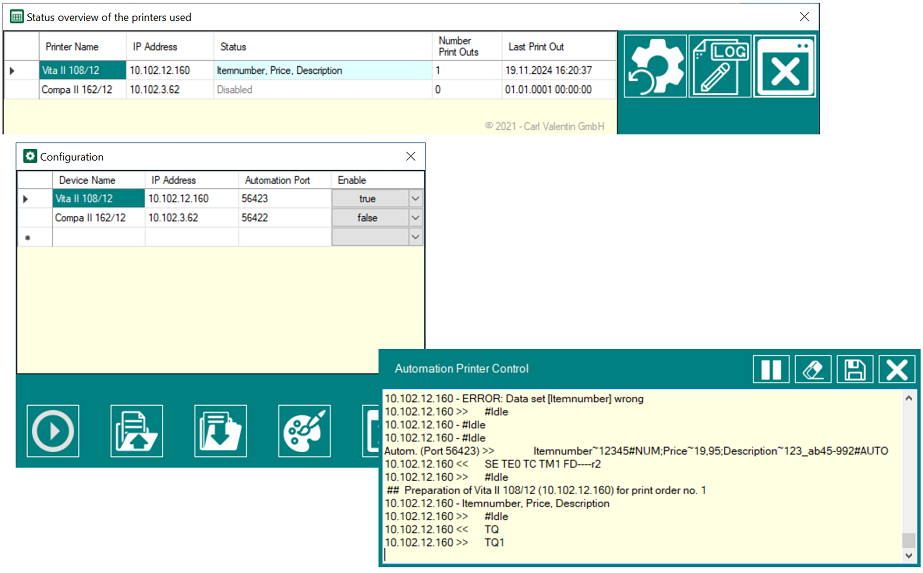923x573 pixels.
Task: Open the paint palette color icon
Action: [x=306, y=431]
